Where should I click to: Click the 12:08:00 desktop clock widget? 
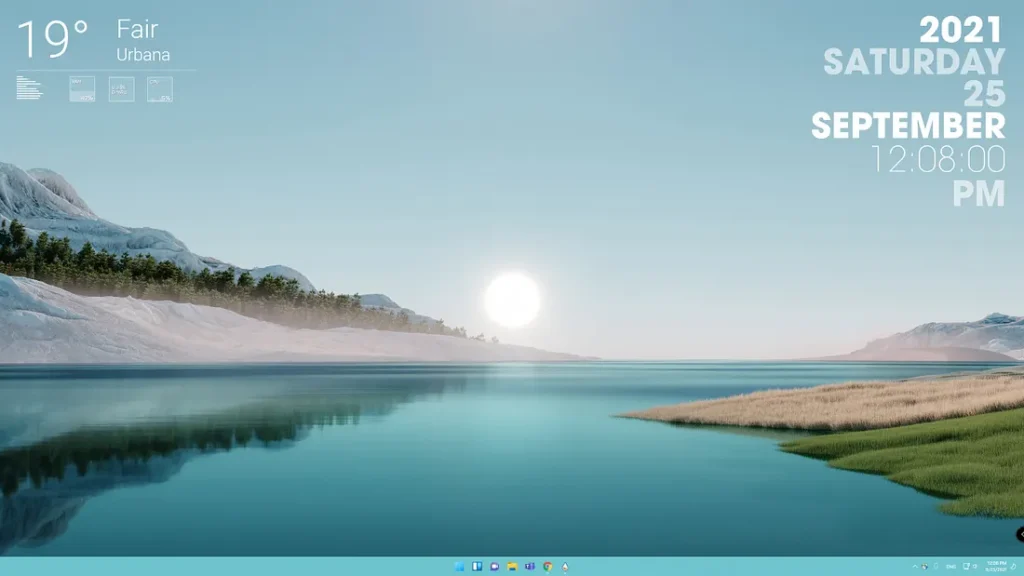pos(936,159)
